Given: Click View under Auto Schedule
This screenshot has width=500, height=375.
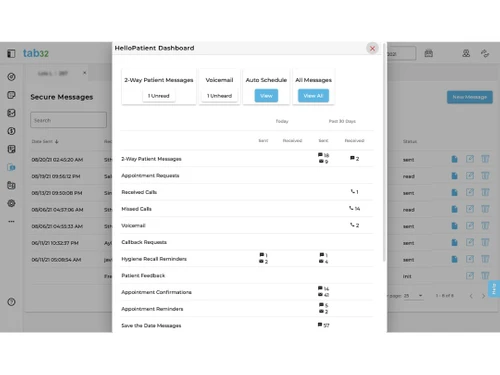Looking at the screenshot, I should click(x=266, y=96).
